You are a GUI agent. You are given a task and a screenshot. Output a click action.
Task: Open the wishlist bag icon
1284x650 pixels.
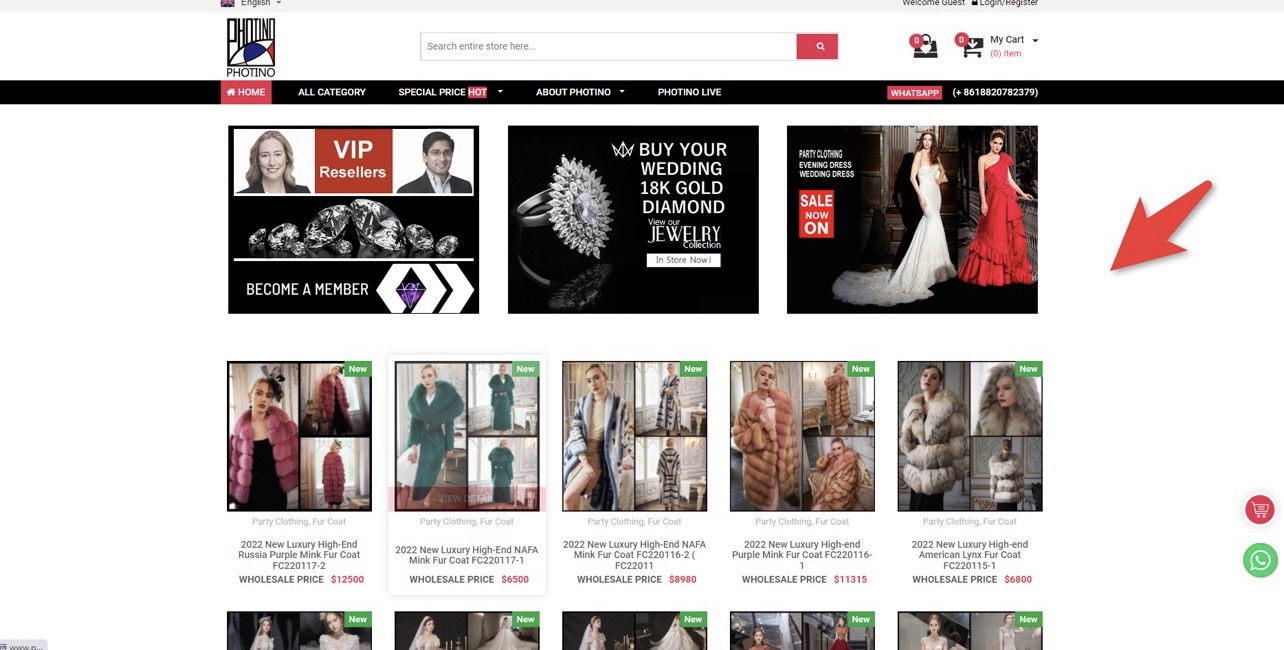click(x=925, y=46)
